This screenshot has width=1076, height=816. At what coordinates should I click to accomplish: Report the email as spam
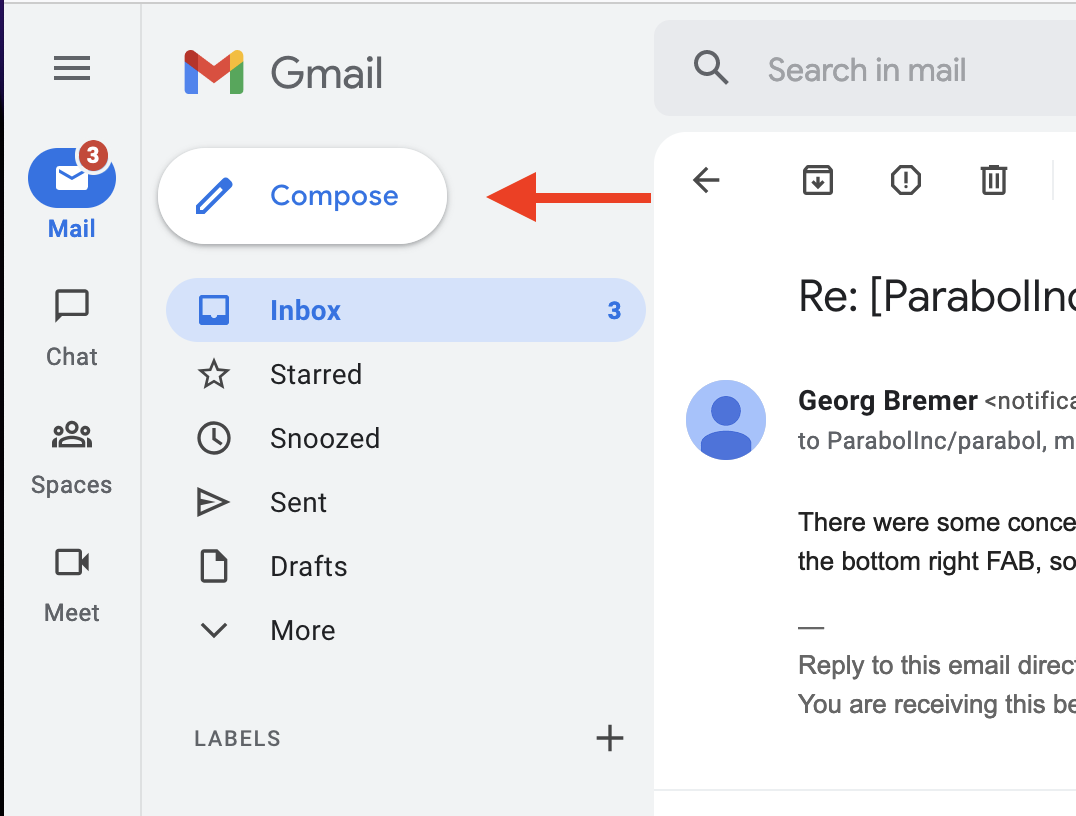905,180
